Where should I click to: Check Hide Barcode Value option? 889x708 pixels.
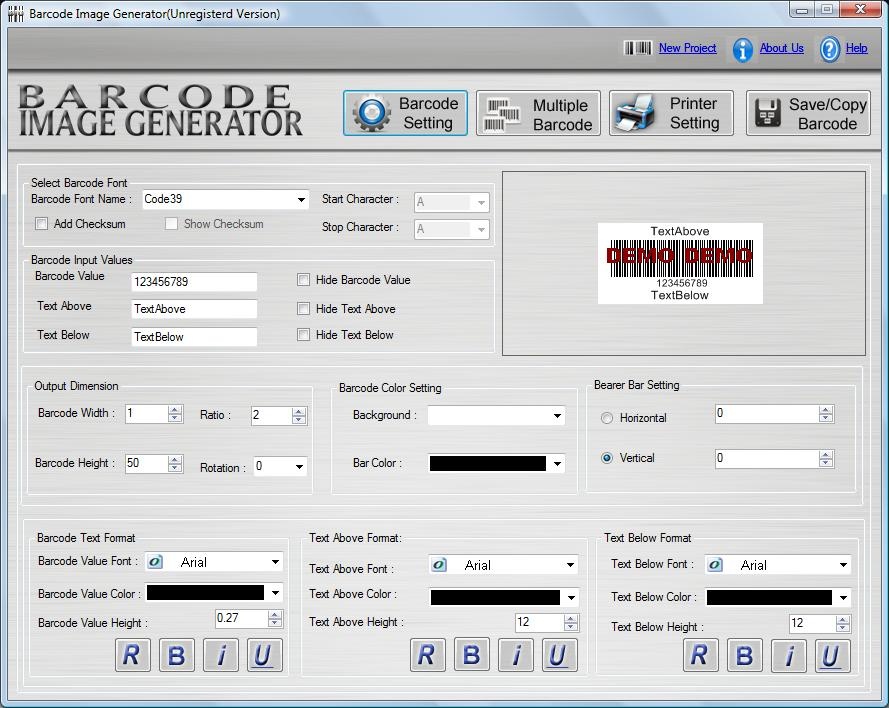[304, 280]
